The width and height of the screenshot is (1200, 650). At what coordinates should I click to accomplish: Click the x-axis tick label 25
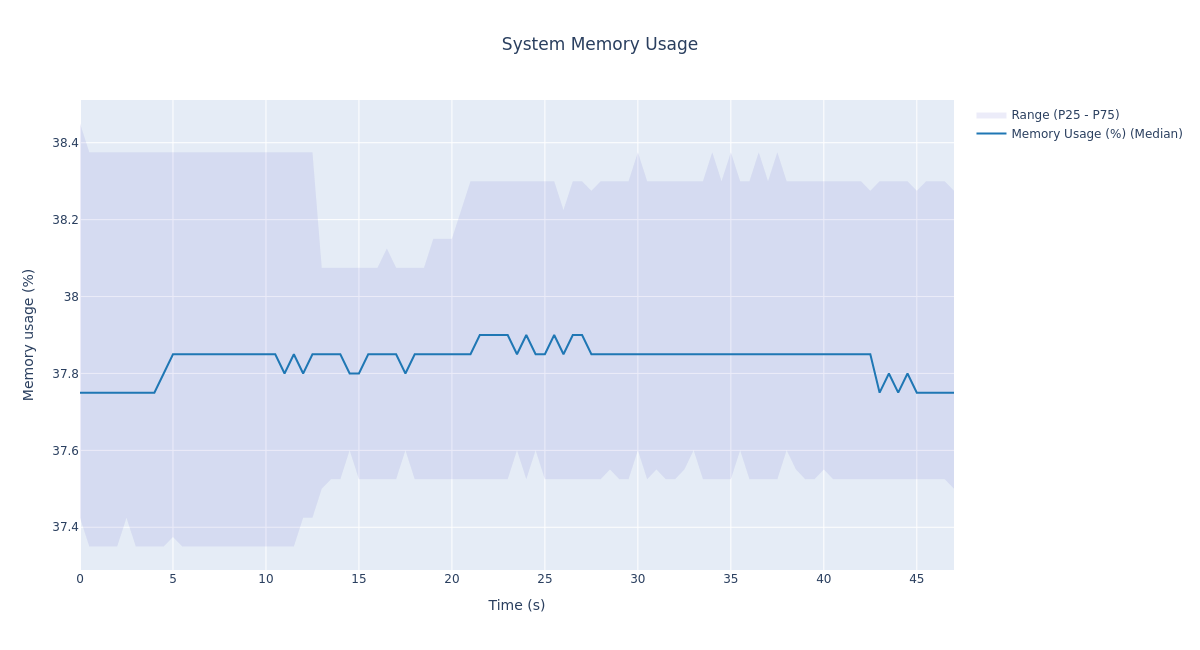pos(545,579)
